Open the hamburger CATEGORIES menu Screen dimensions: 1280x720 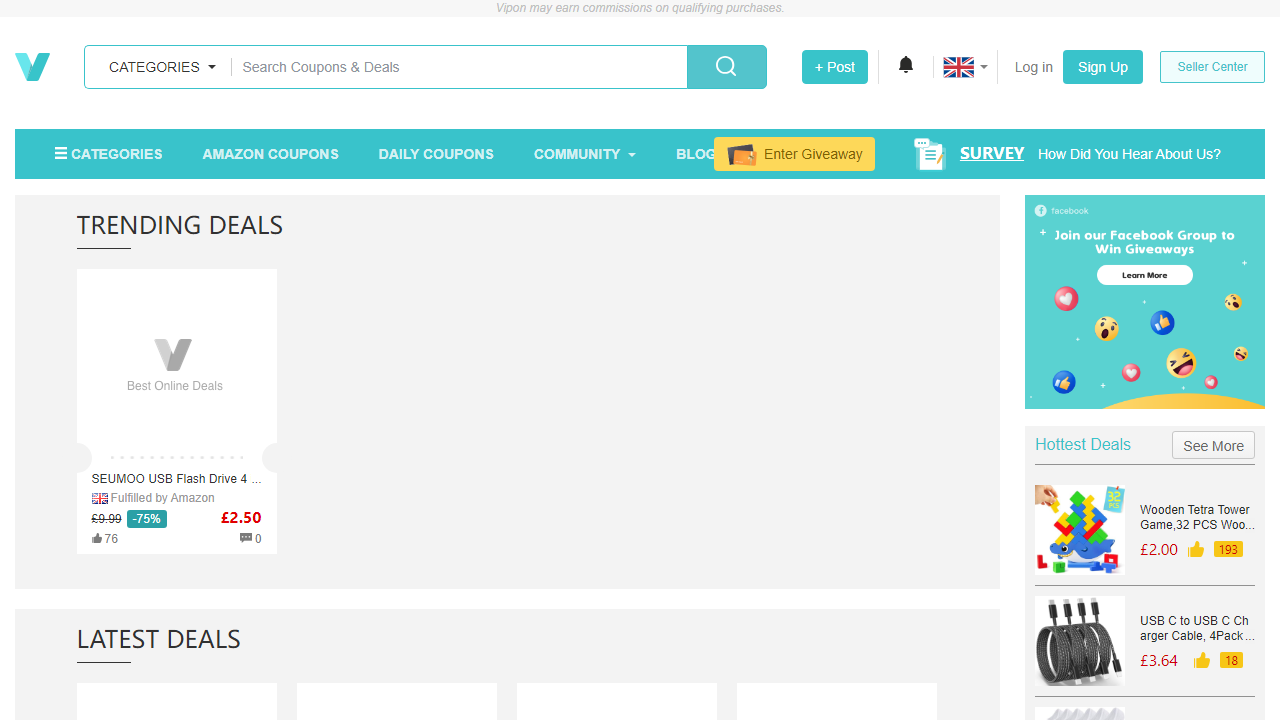click(x=108, y=154)
